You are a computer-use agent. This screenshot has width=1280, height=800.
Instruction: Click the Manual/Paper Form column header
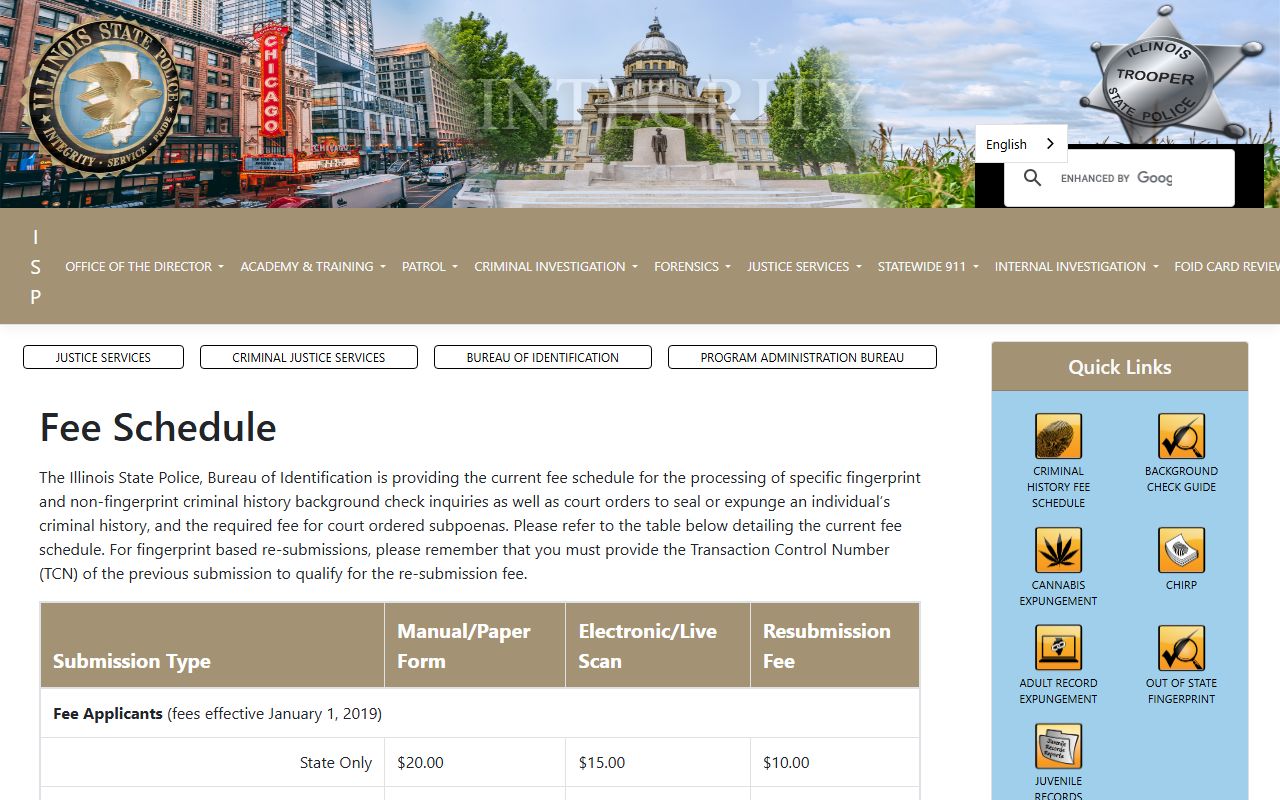(x=475, y=645)
